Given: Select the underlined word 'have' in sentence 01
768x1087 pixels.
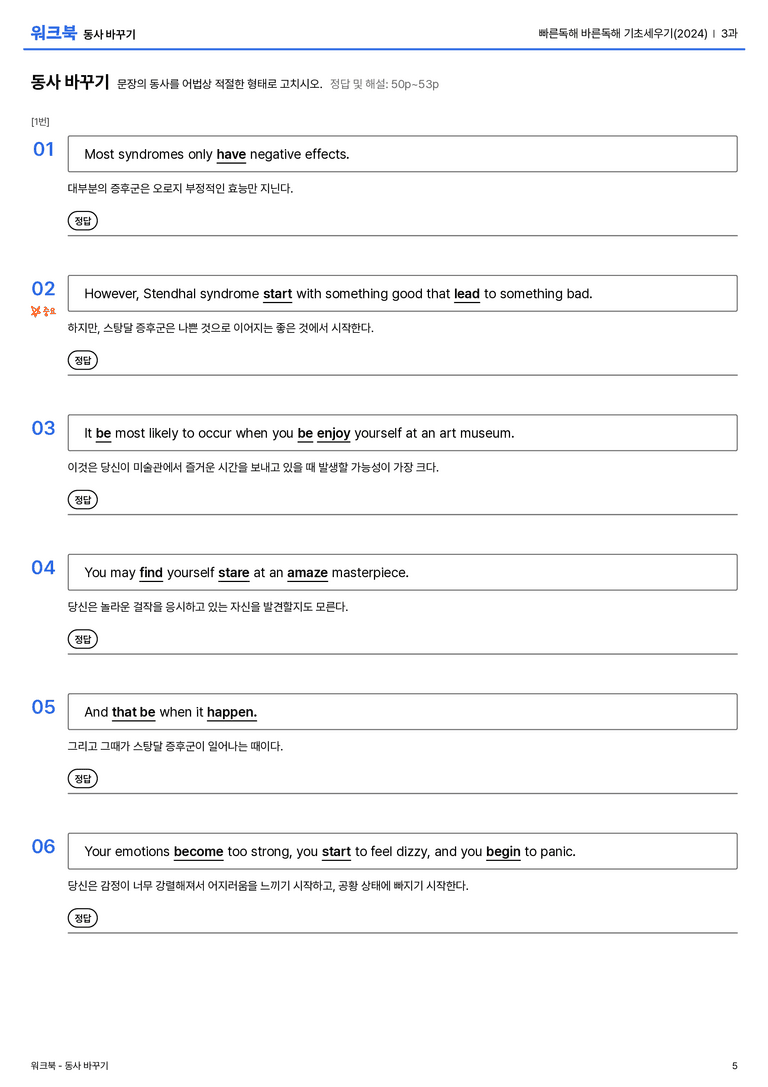Looking at the screenshot, I should tap(231, 155).
